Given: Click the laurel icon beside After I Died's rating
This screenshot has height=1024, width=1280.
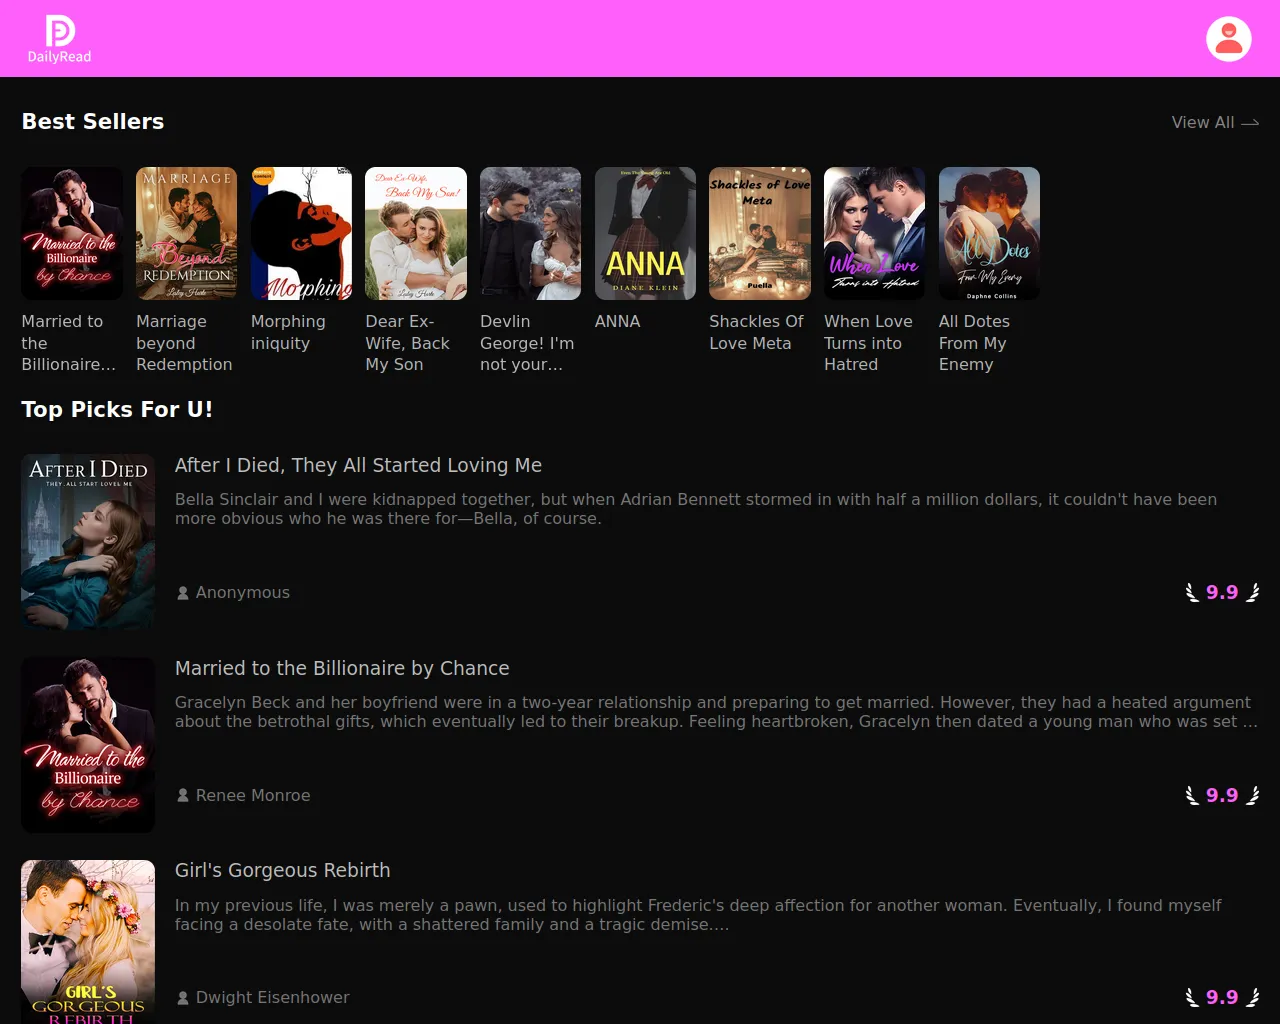Looking at the screenshot, I should (x=1192, y=592).
